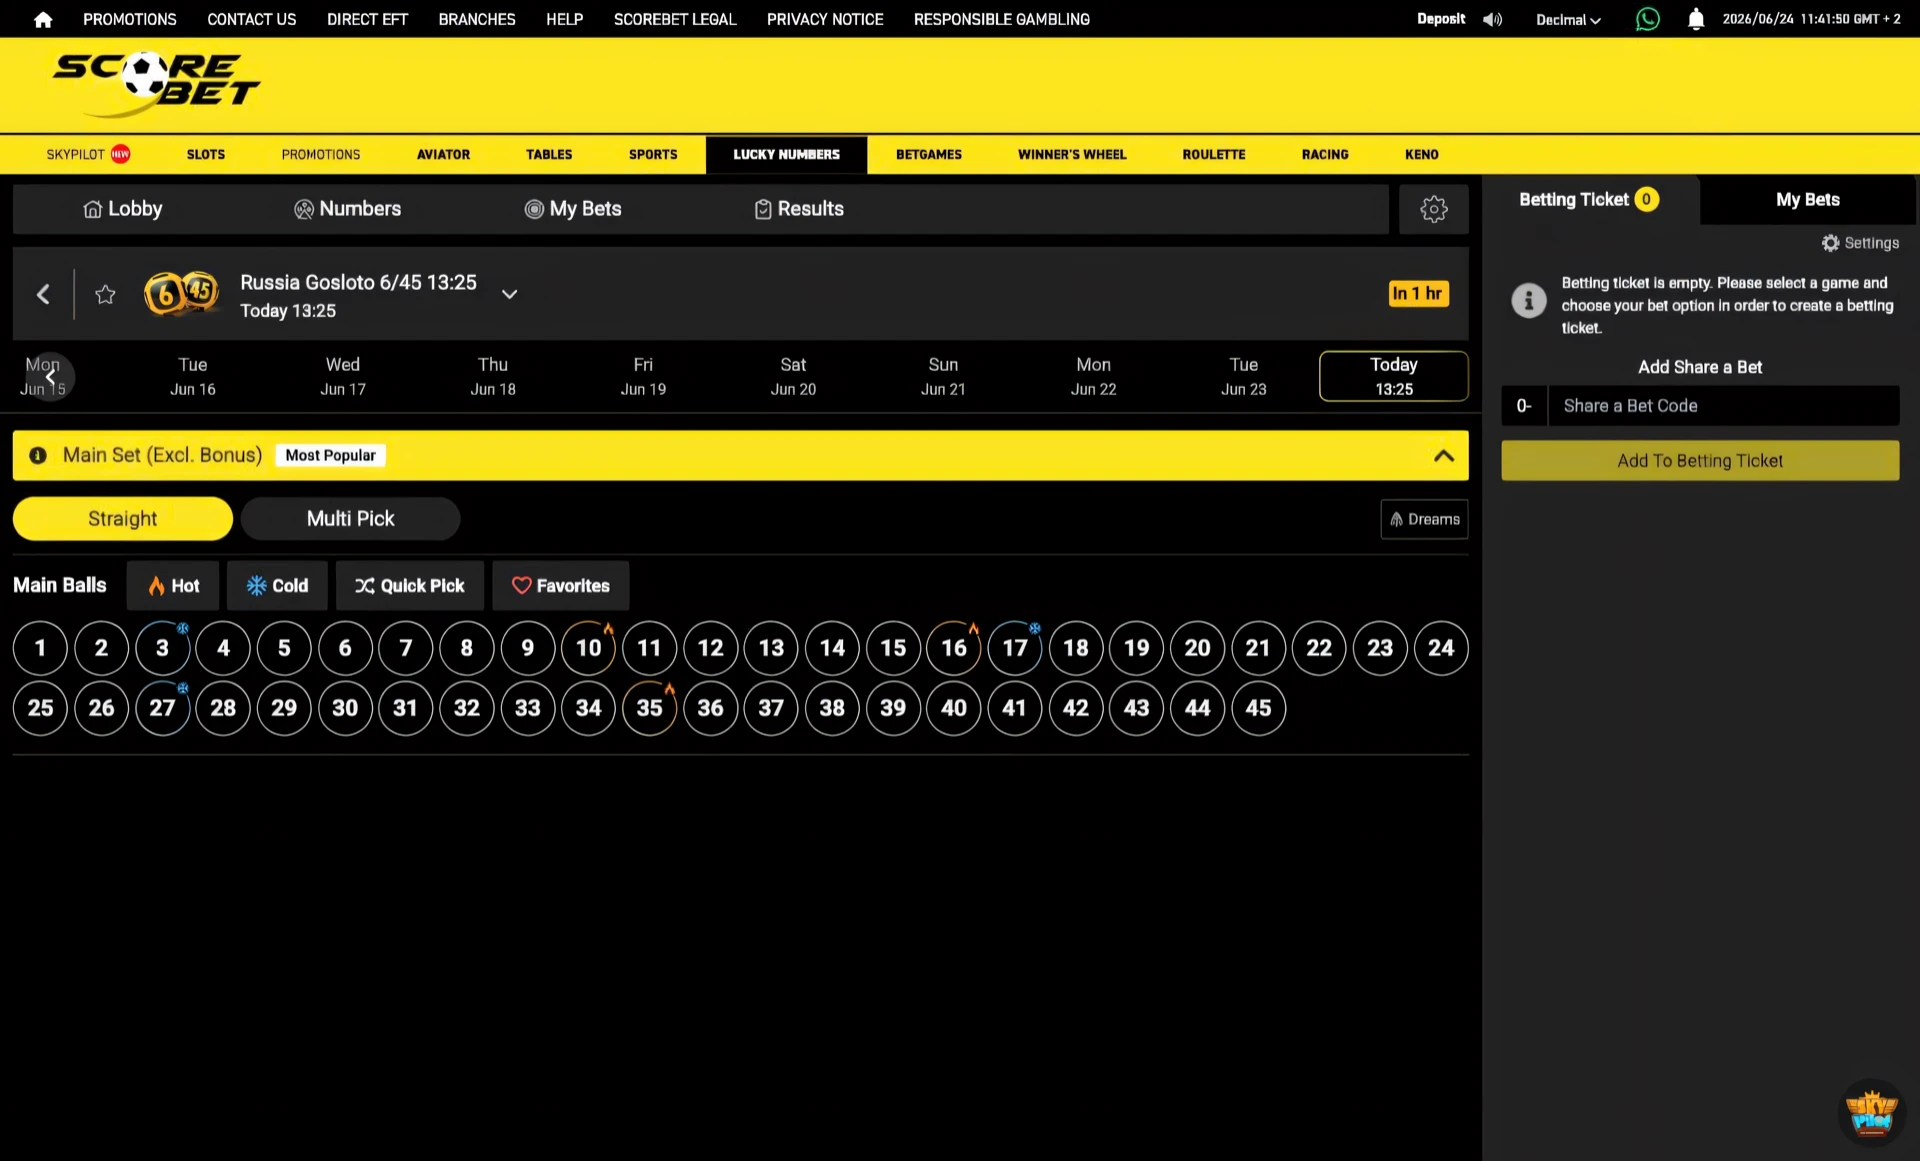This screenshot has width=1920, height=1161.
Task: Open RACING category
Action: click(x=1324, y=154)
